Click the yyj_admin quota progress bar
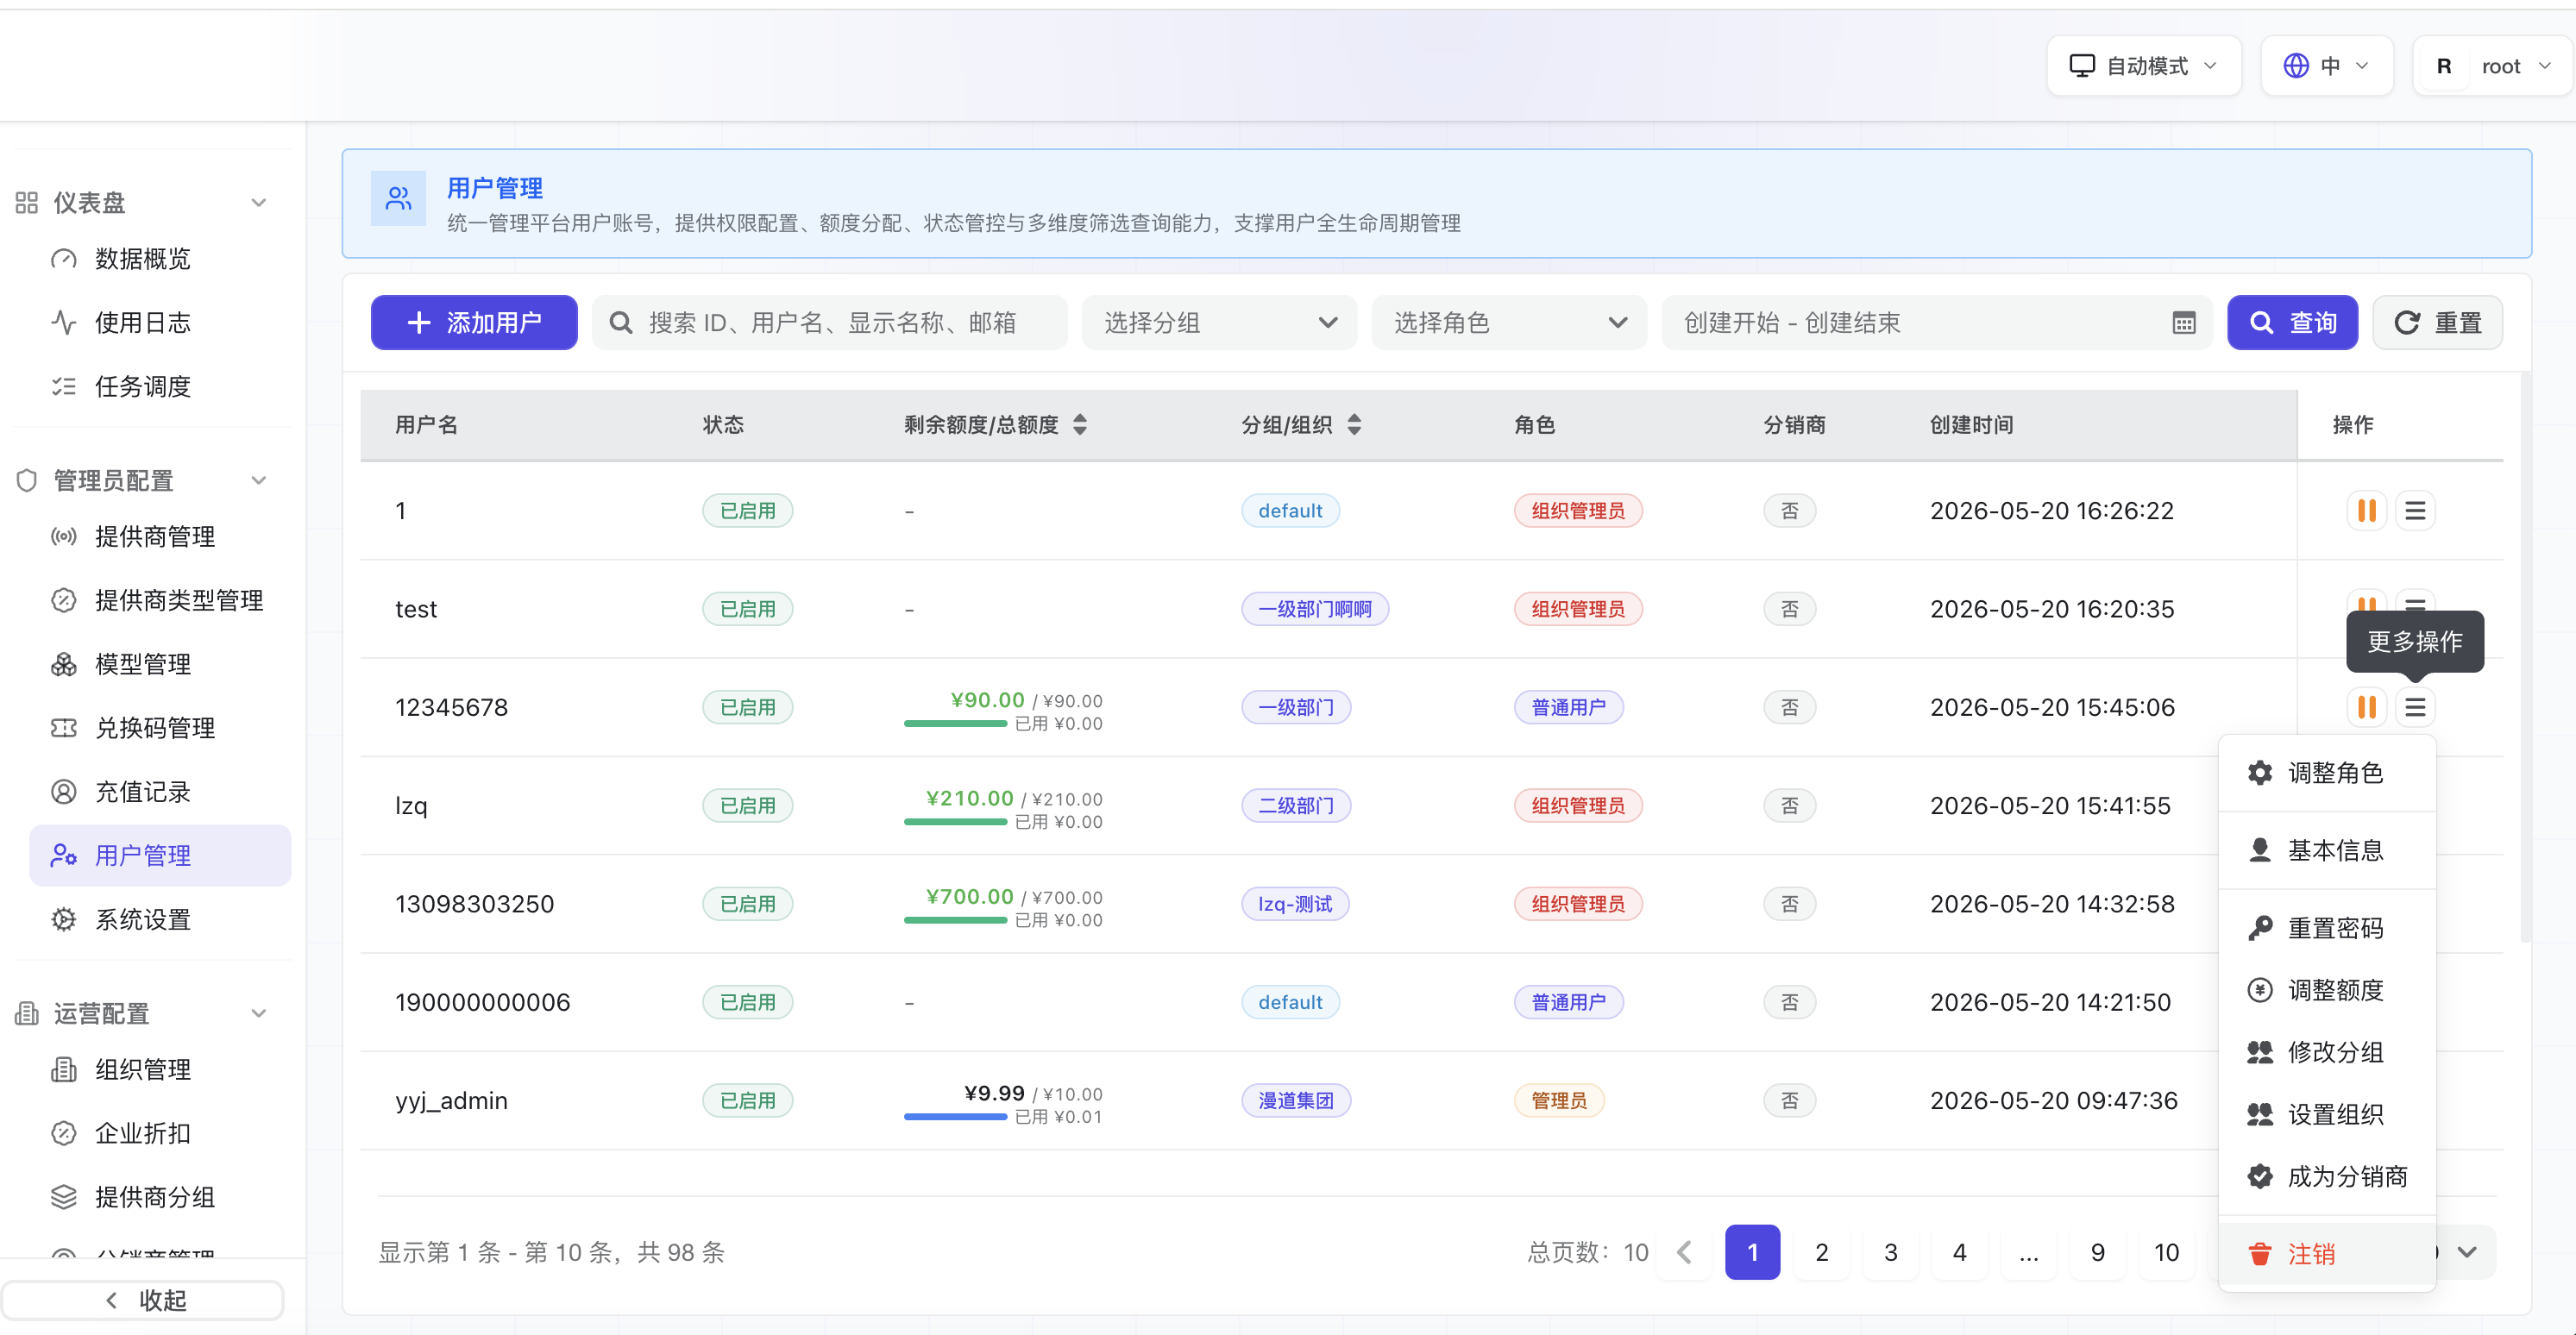 point(955,1117)
